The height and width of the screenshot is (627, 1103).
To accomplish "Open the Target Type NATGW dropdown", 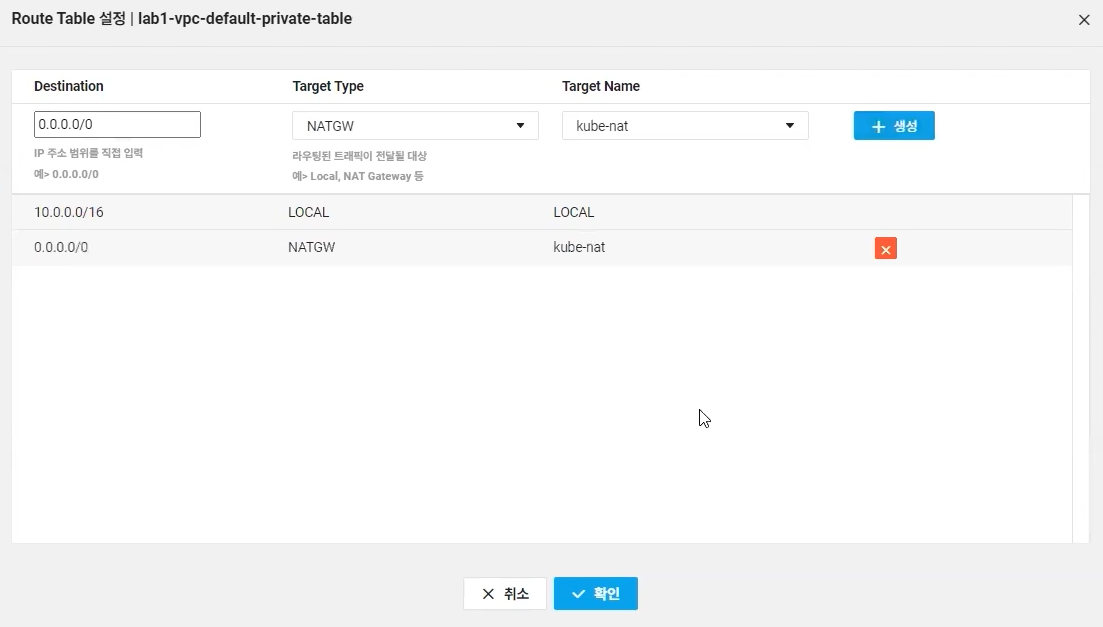I will pyautogui.click(x=415, y=126).
